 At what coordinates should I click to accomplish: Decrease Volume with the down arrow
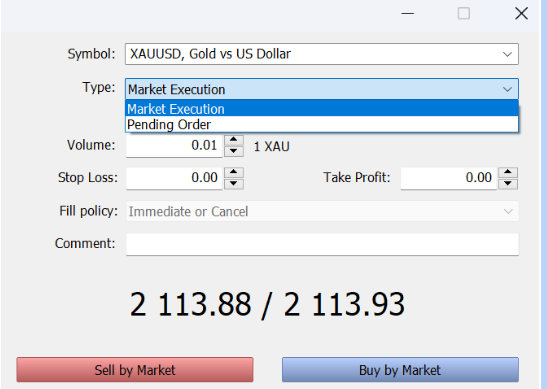[234, 151]
